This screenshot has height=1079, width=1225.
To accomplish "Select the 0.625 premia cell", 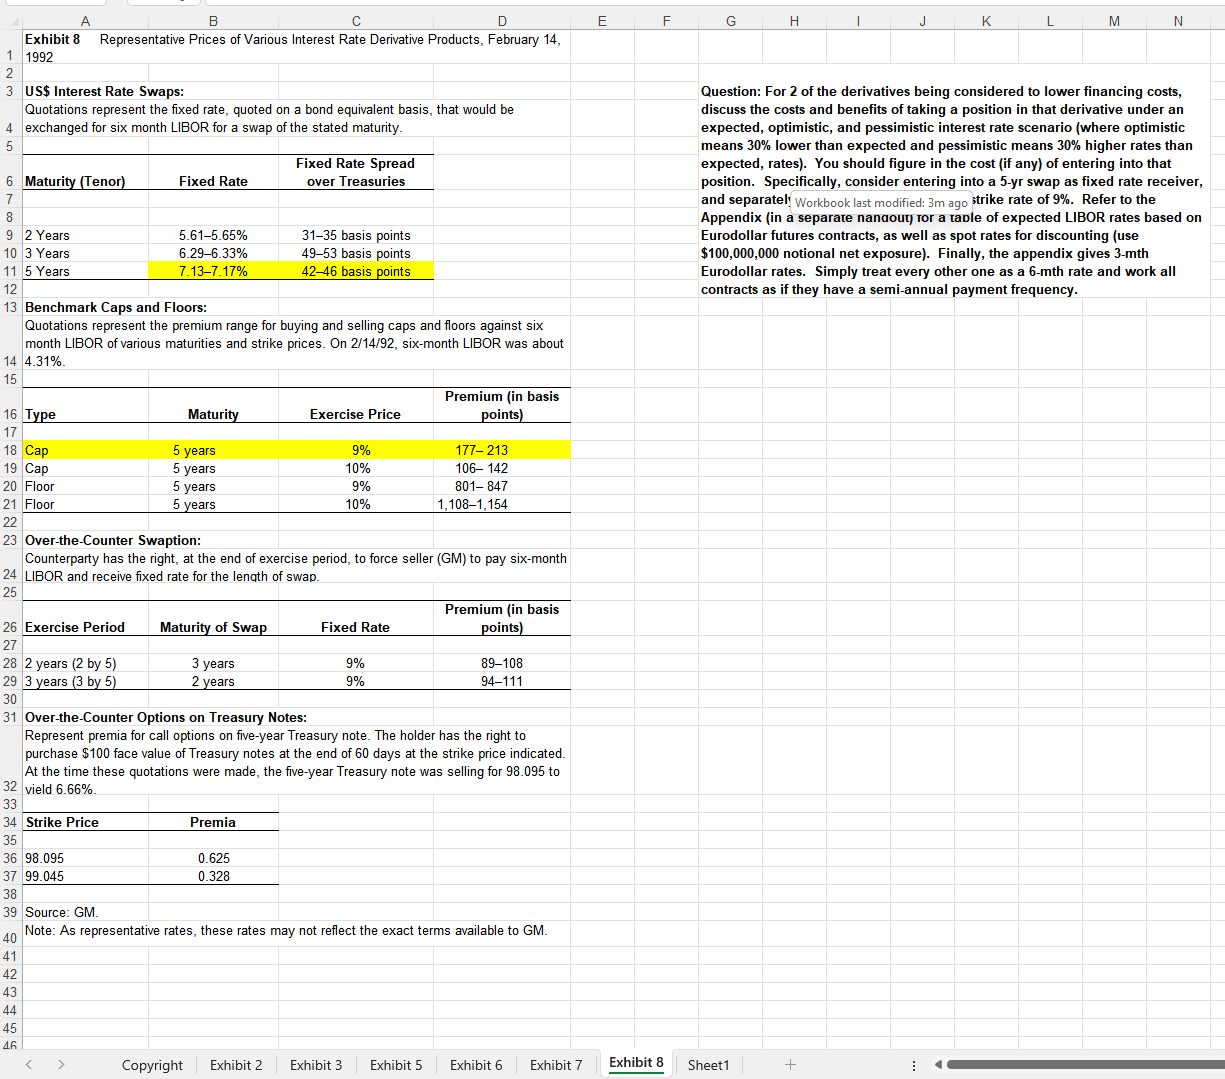I will 213,858.
